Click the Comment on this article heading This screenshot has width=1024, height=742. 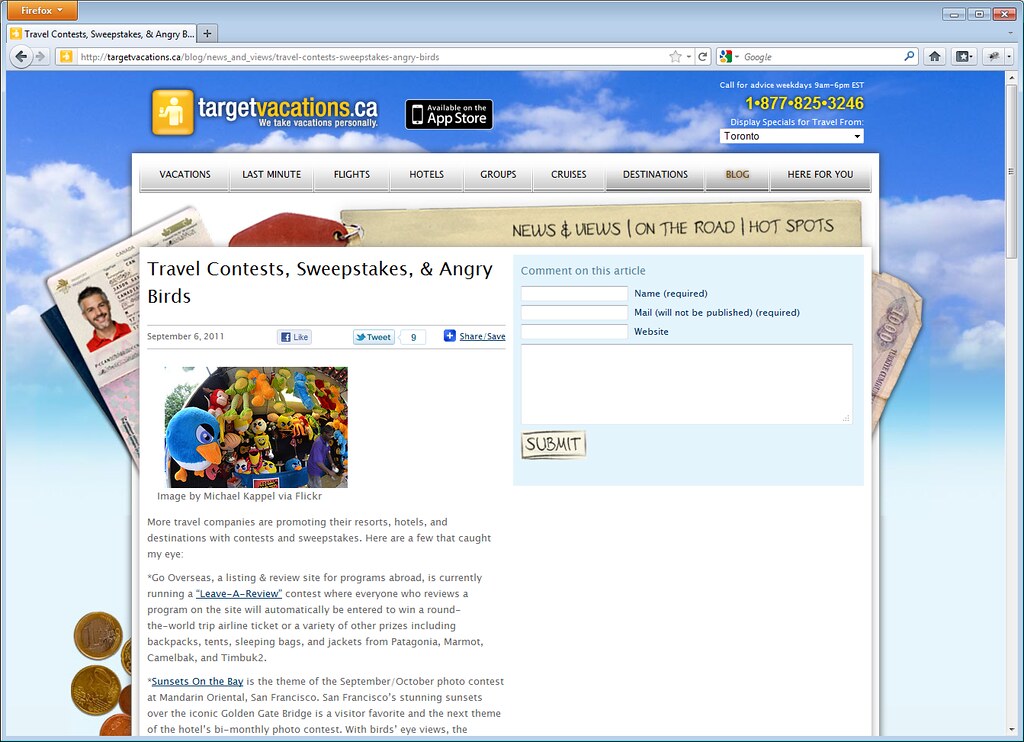(x=583, y=270)
